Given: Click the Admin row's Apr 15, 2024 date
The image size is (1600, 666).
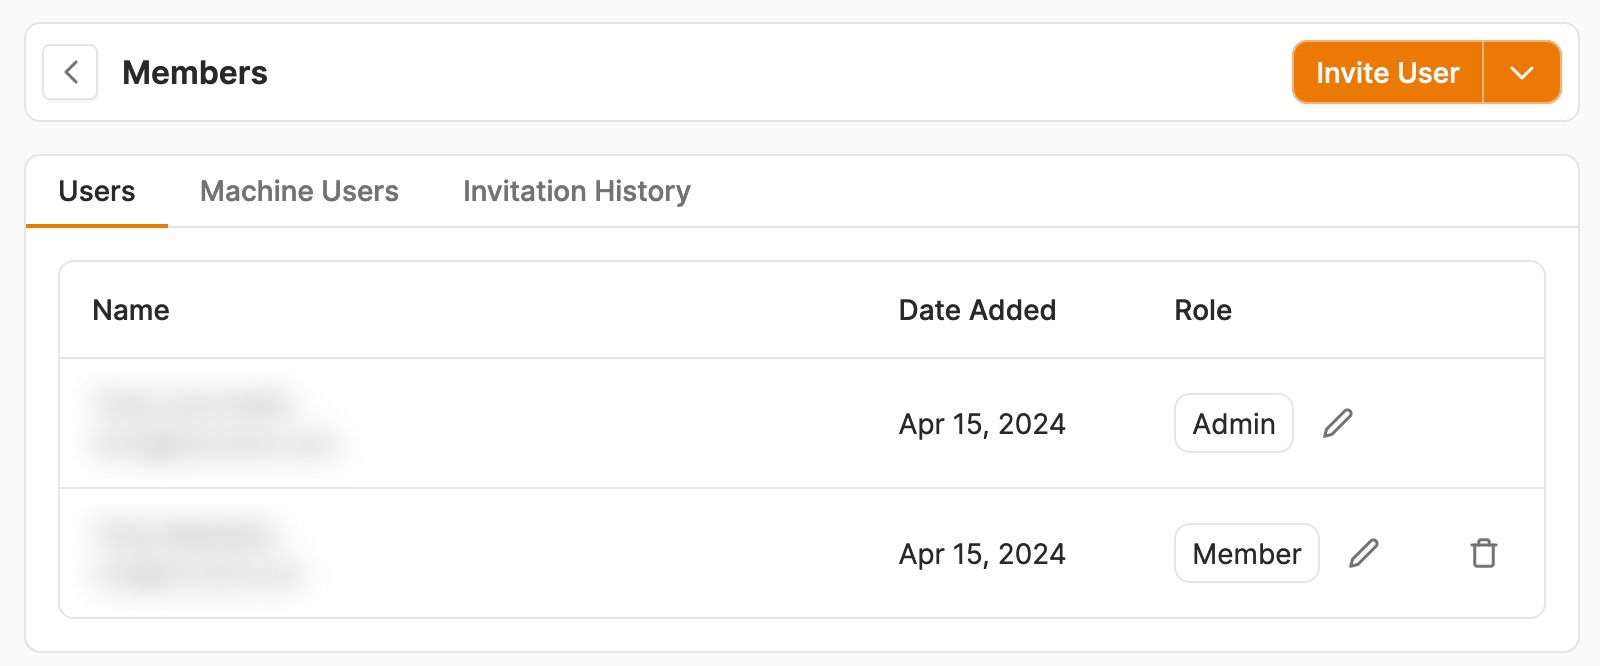Looking at the screenshot, I should click(x=982, y=424).
